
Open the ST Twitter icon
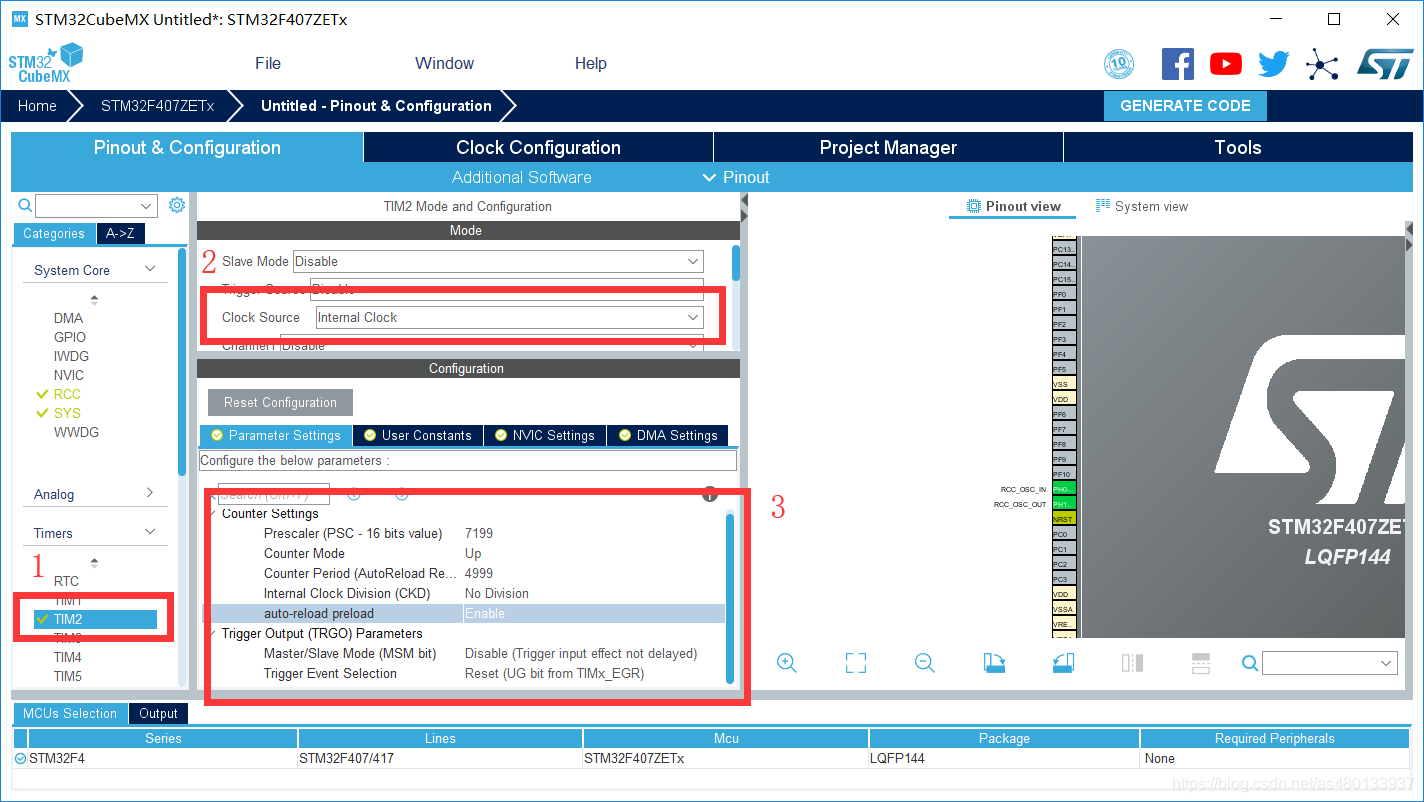click(1273, 64)
